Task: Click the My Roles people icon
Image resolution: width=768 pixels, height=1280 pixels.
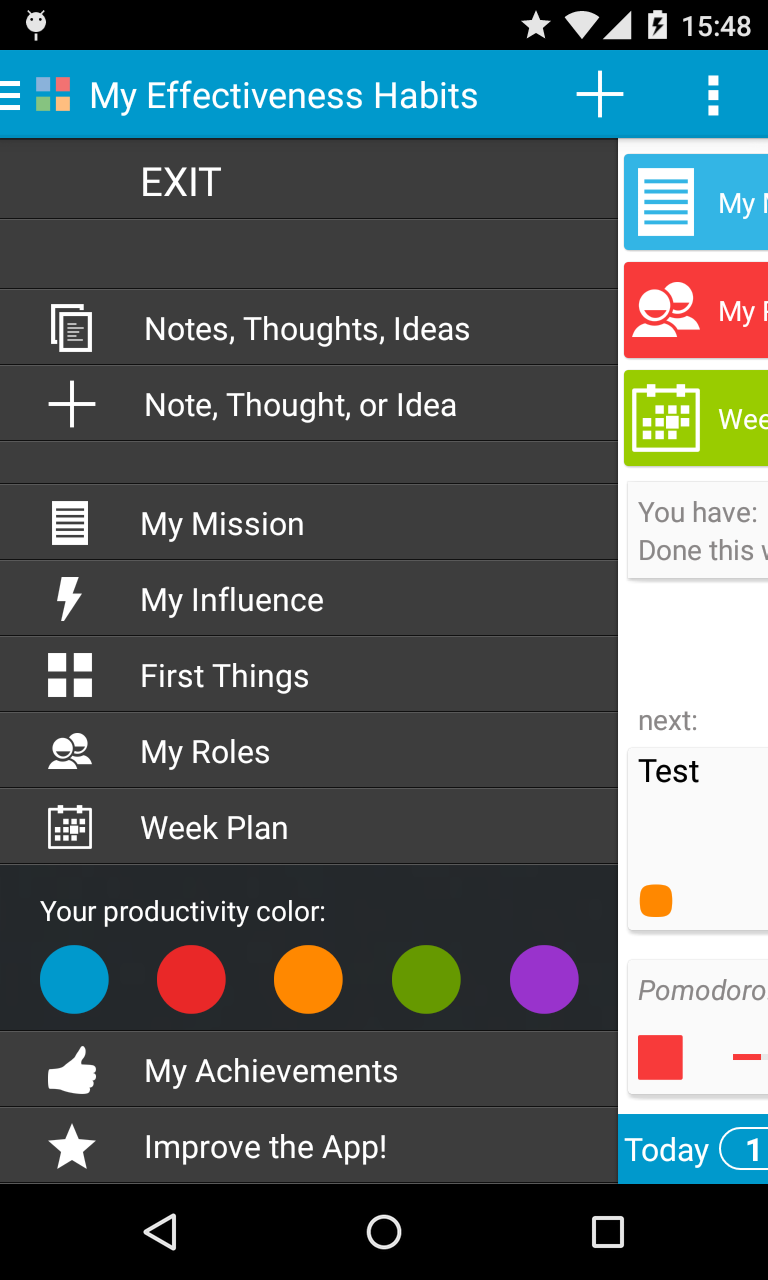Action: tap(70, 751)
